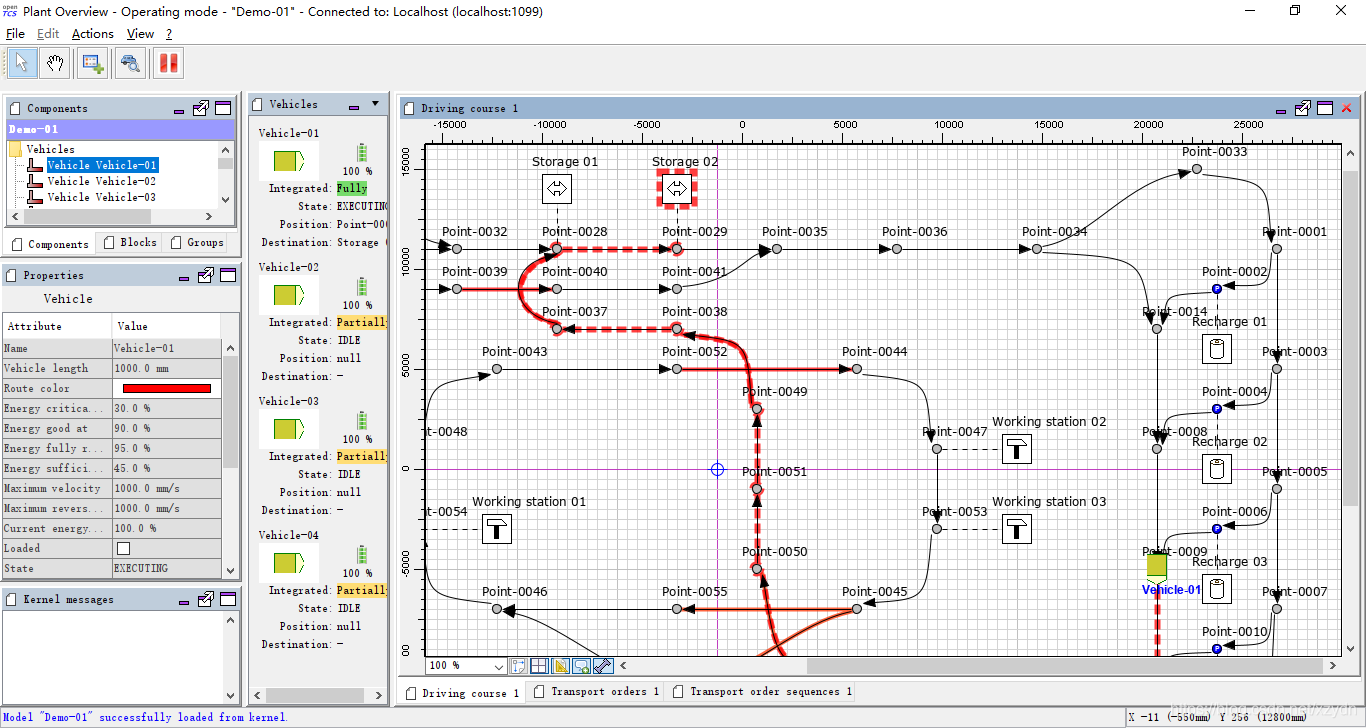Viewport: 1366px width, 728px height.
Task: Click the Vehicle-01 label on the map
Action: (1171, 589)
